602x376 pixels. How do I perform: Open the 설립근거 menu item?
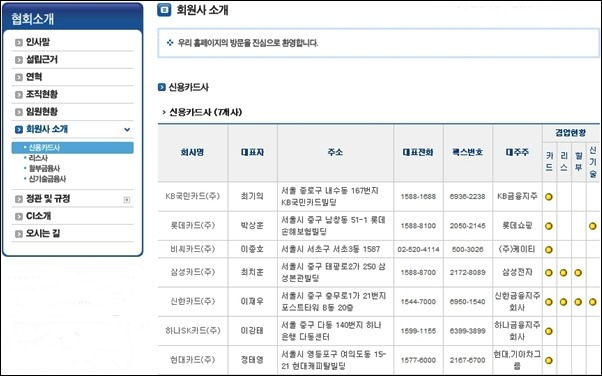[41, 60]
